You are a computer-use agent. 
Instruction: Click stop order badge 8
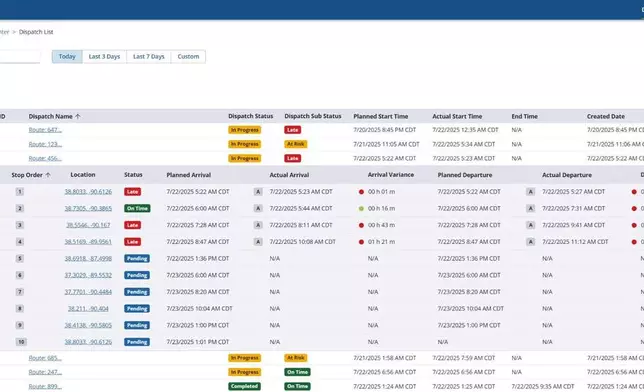20,309
